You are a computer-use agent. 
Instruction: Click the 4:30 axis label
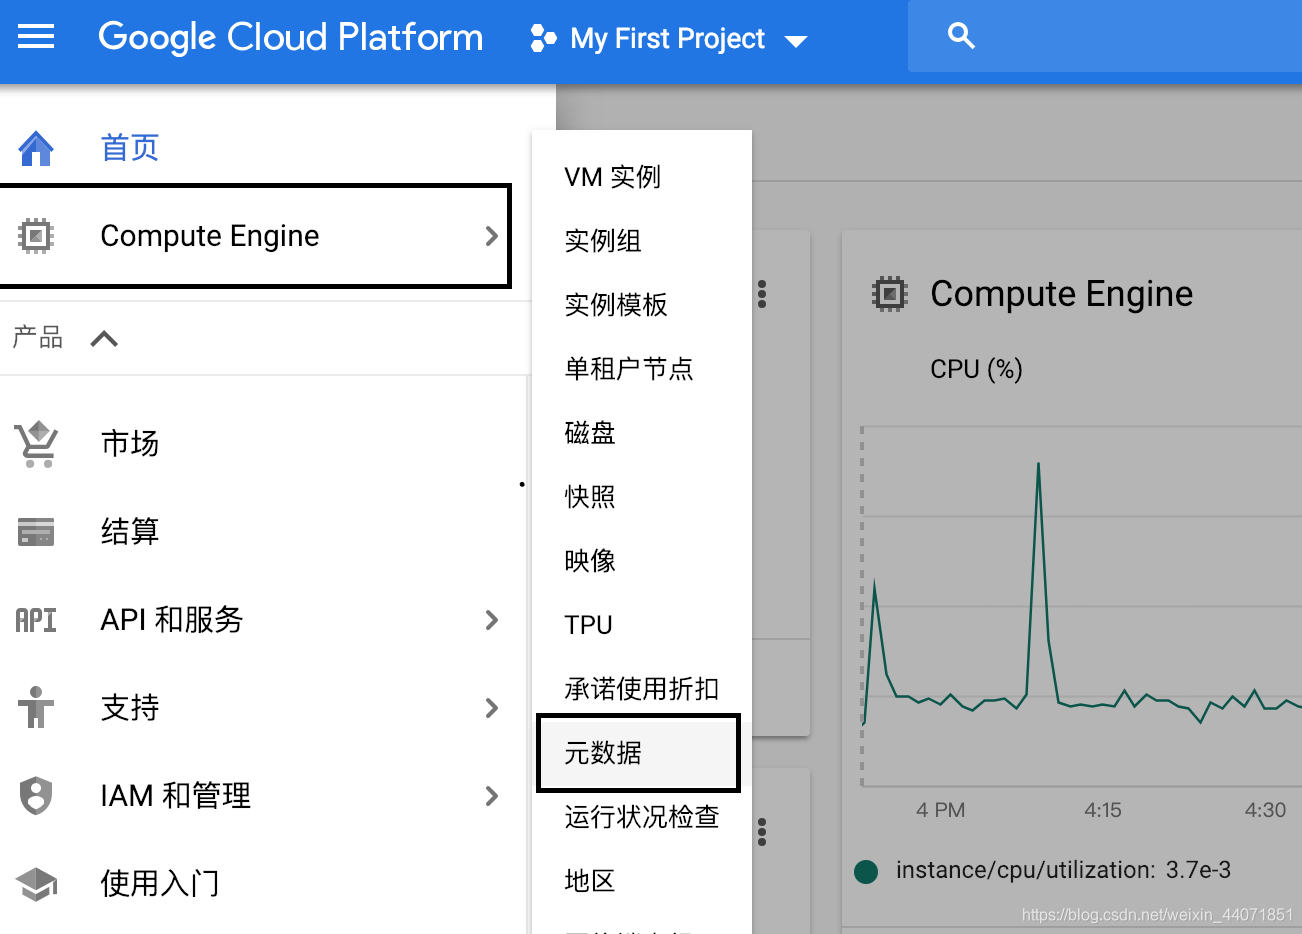coord(1265,810)
